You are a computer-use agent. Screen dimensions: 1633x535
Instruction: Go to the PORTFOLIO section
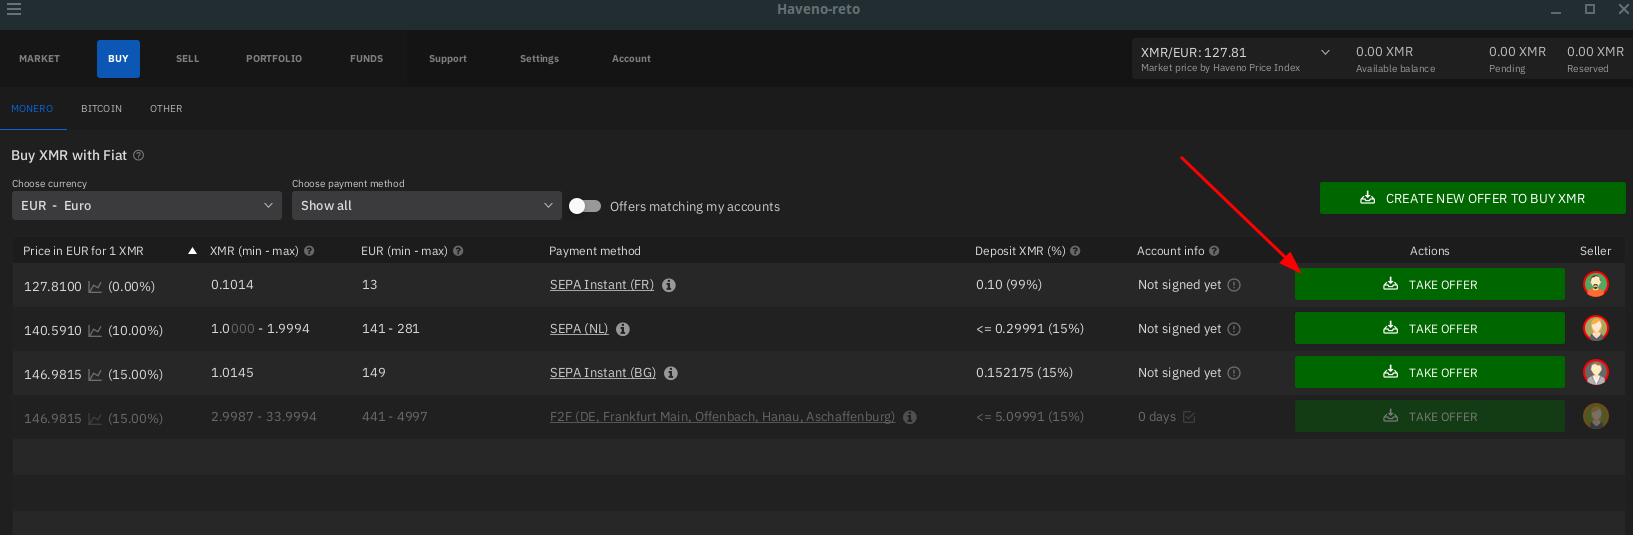tap(274, 59)
